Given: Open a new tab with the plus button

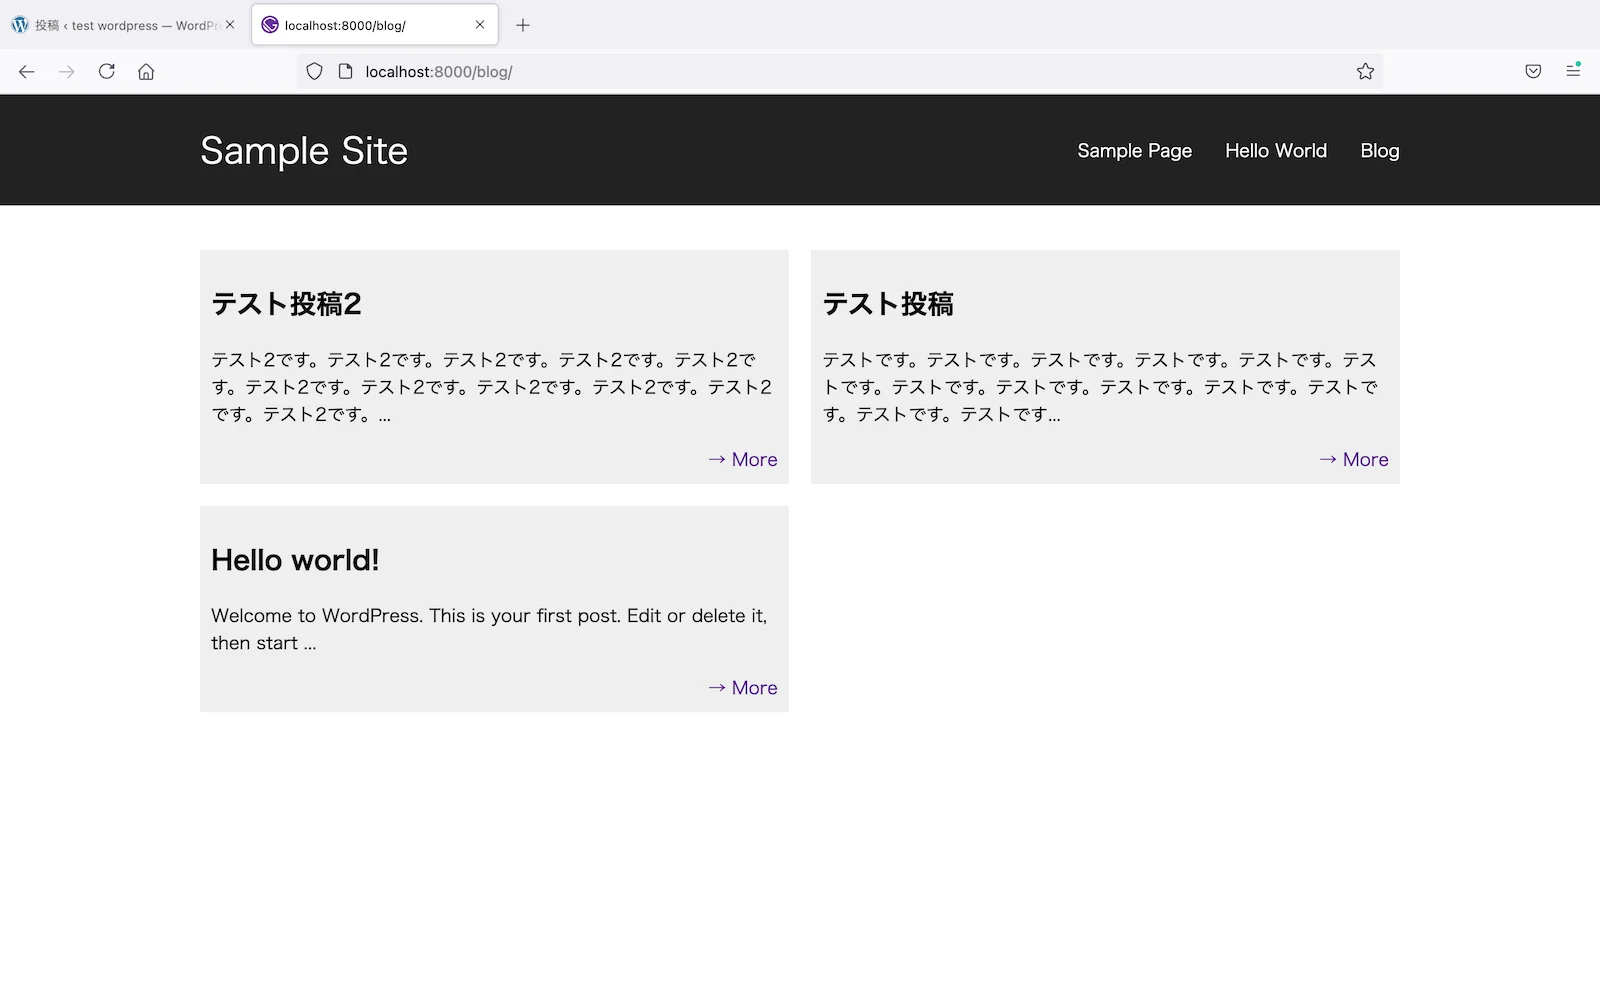Looking at the screenshot, I should pyautogui.click(x=522, y=25).
